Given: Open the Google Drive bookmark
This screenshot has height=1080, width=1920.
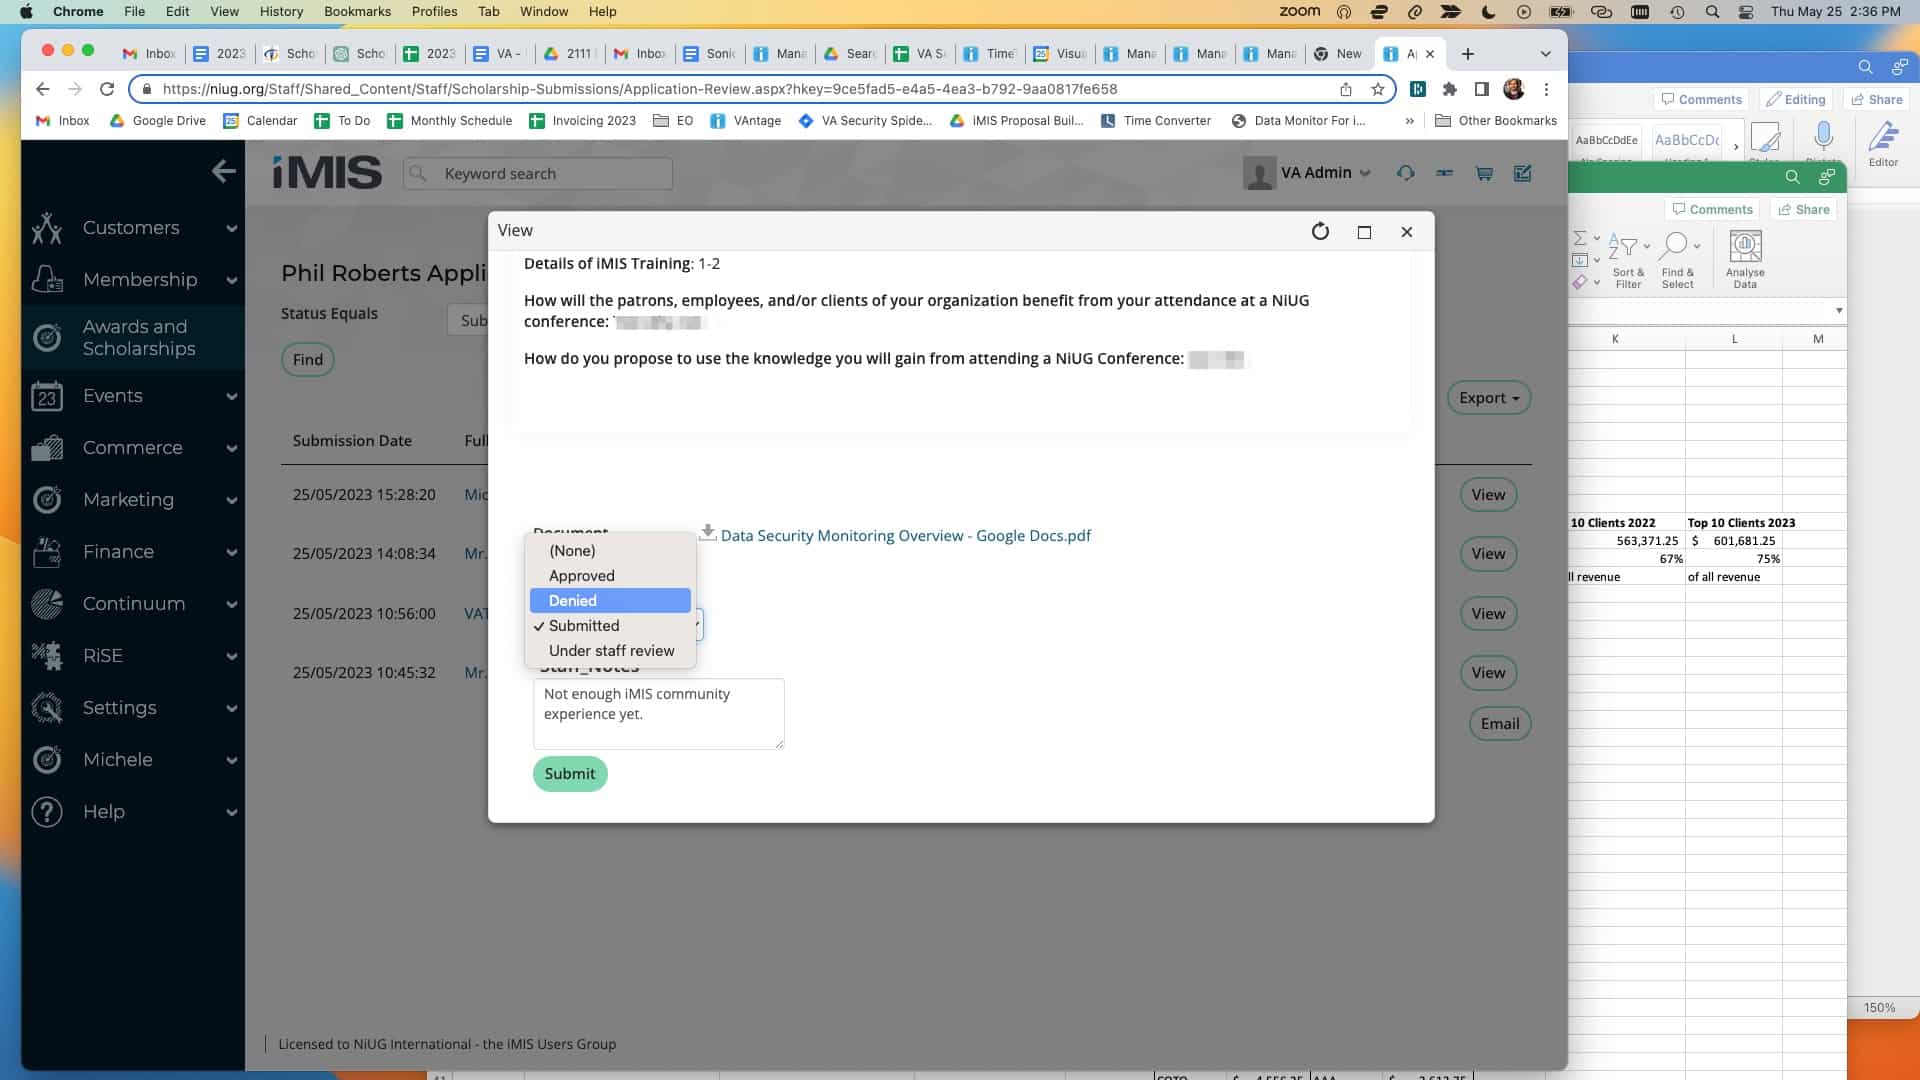Looking at the screenshot, I should (157, 121).
